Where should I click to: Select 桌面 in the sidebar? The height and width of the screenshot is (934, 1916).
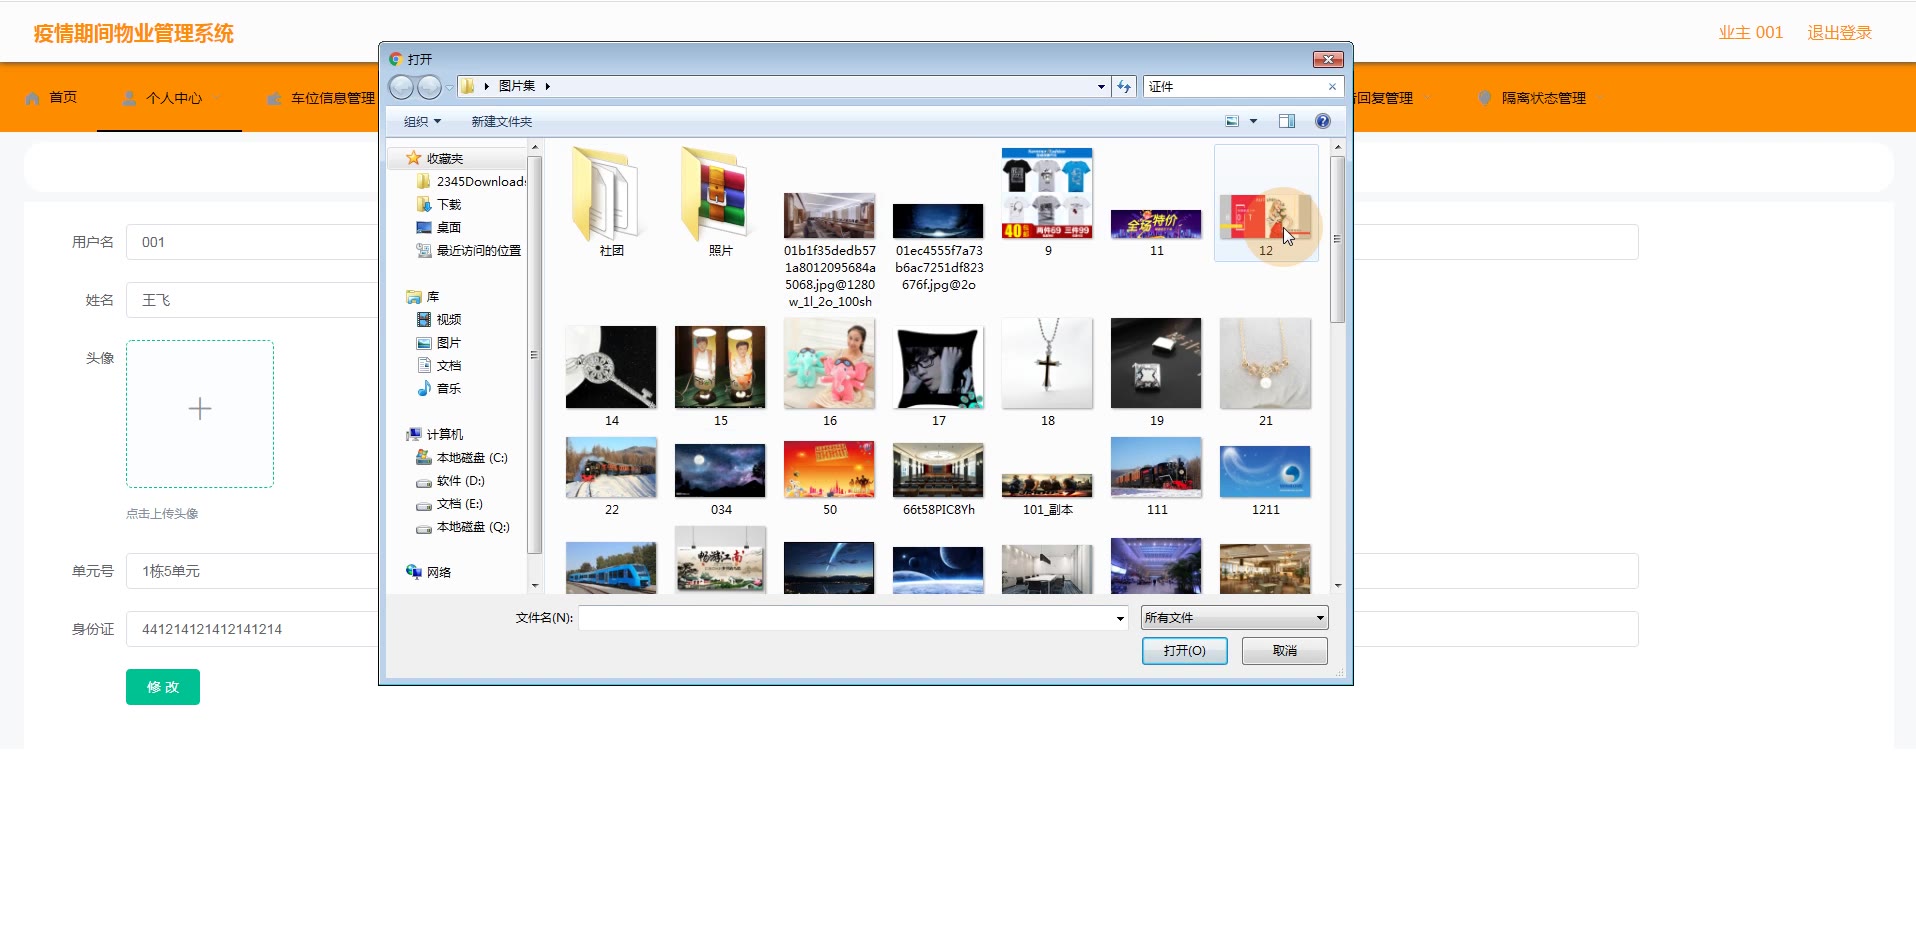click(x=439, y=227)
